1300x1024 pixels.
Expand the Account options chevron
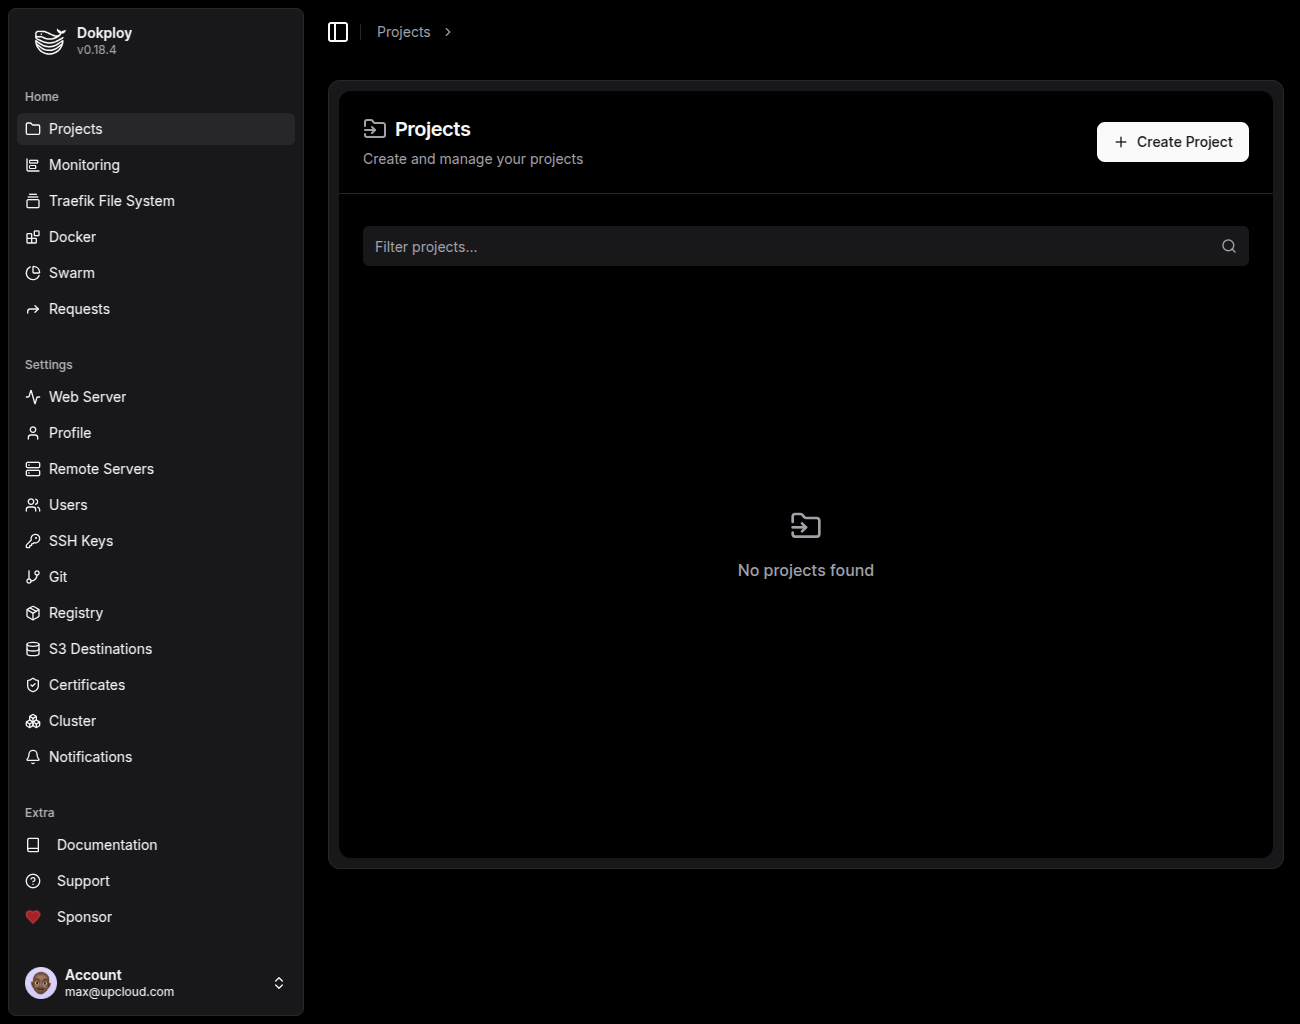(x=279, y=983)
